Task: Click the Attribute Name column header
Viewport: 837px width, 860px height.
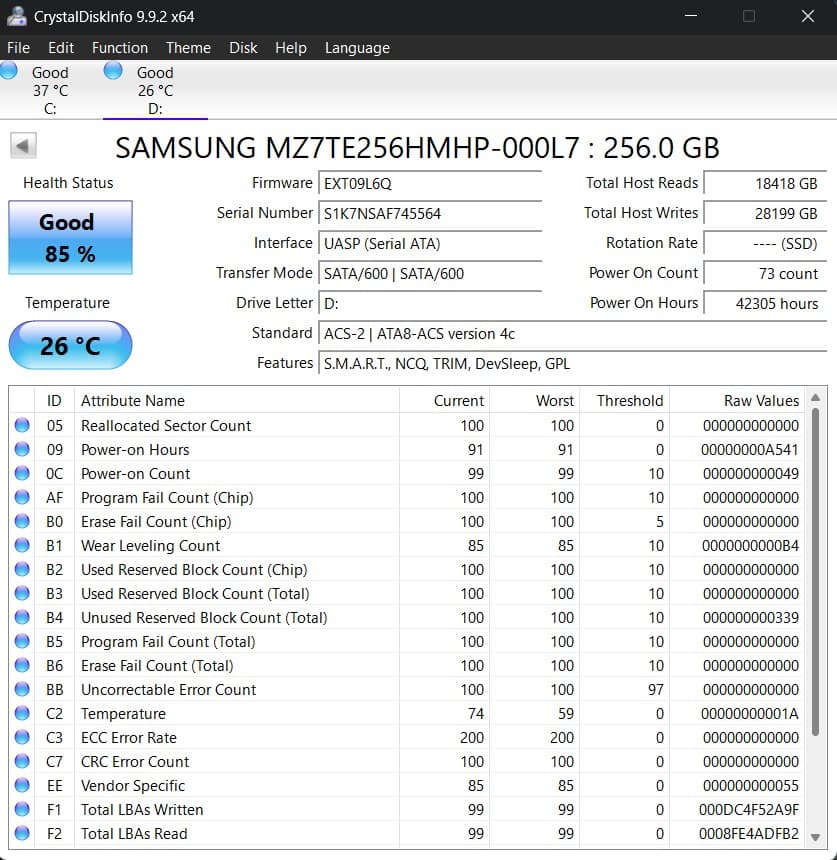Action: point(237,400)
